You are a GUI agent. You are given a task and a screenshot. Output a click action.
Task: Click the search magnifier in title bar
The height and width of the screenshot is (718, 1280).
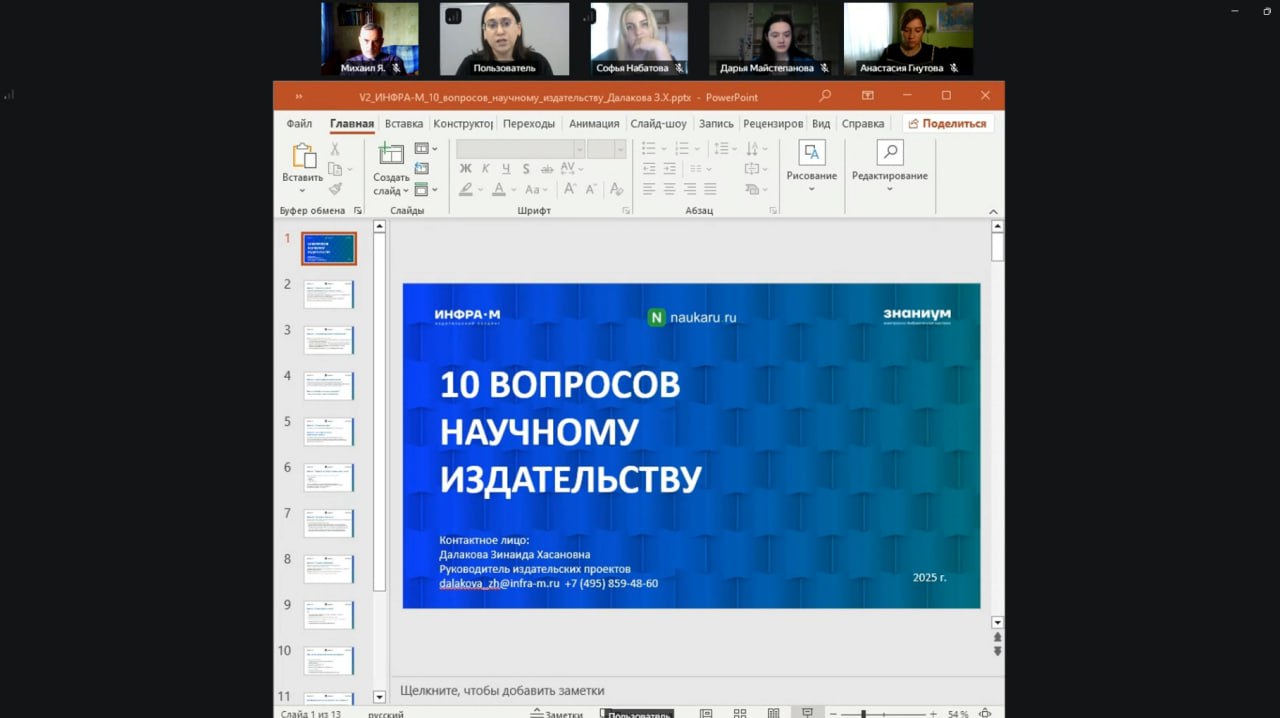point(825,96)
